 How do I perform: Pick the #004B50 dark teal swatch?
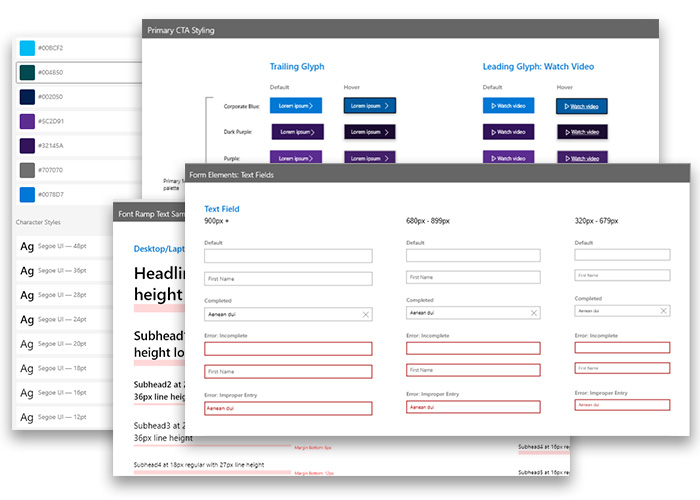pyautogui.click(x=27, y=72)
